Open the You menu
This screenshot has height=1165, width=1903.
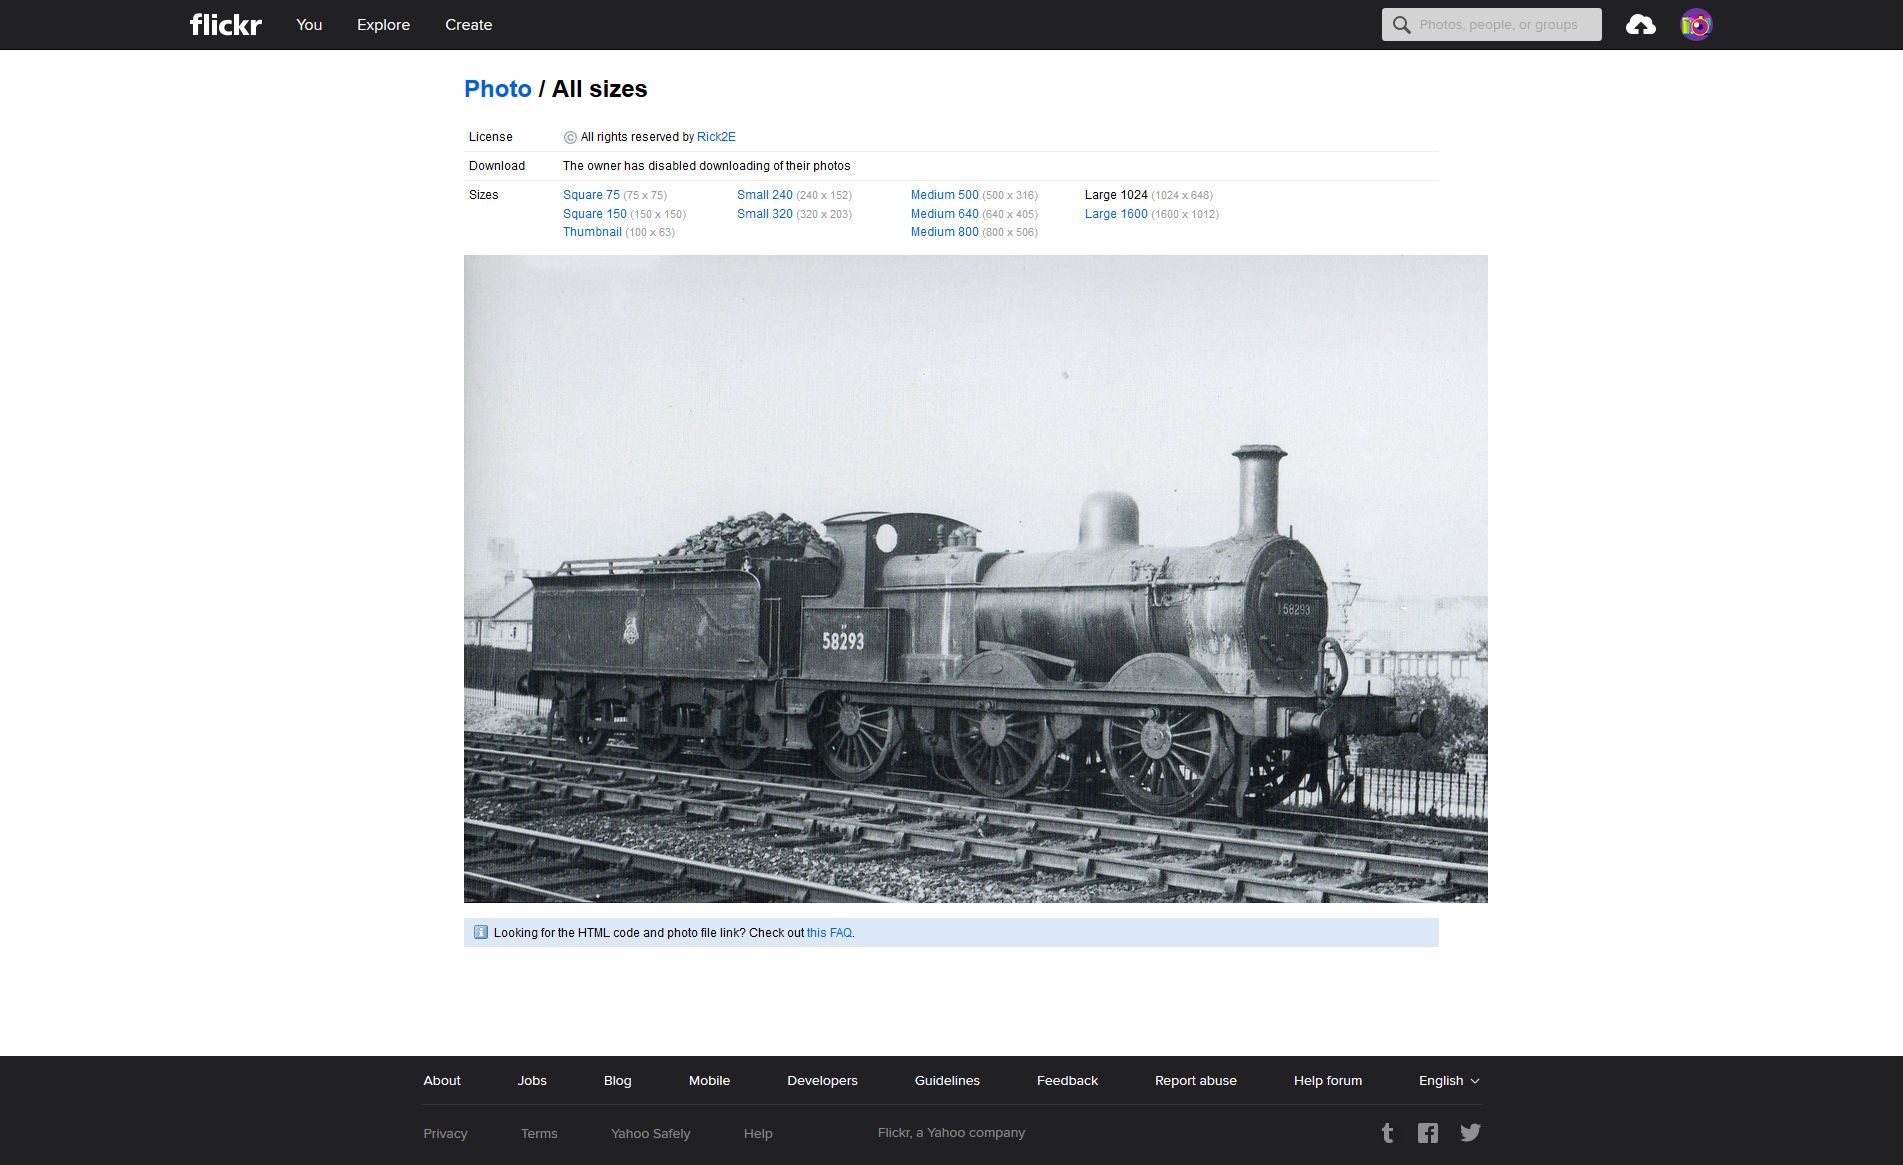click(x=309, y=25)
